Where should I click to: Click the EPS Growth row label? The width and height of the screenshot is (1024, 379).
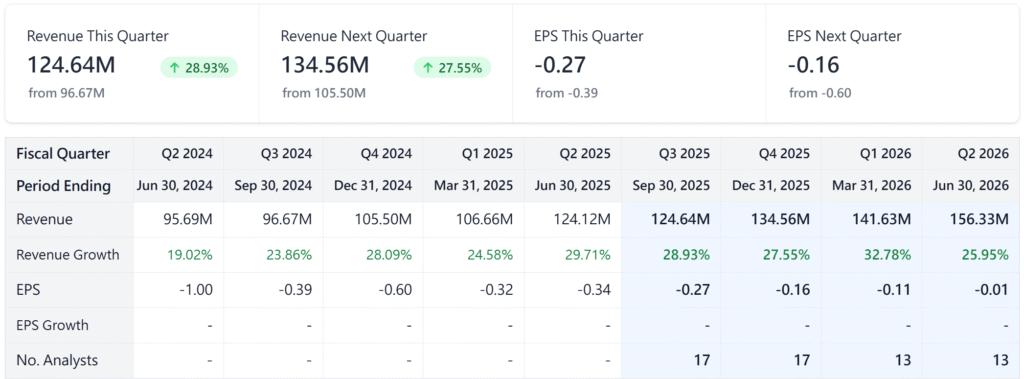(52, 325)
